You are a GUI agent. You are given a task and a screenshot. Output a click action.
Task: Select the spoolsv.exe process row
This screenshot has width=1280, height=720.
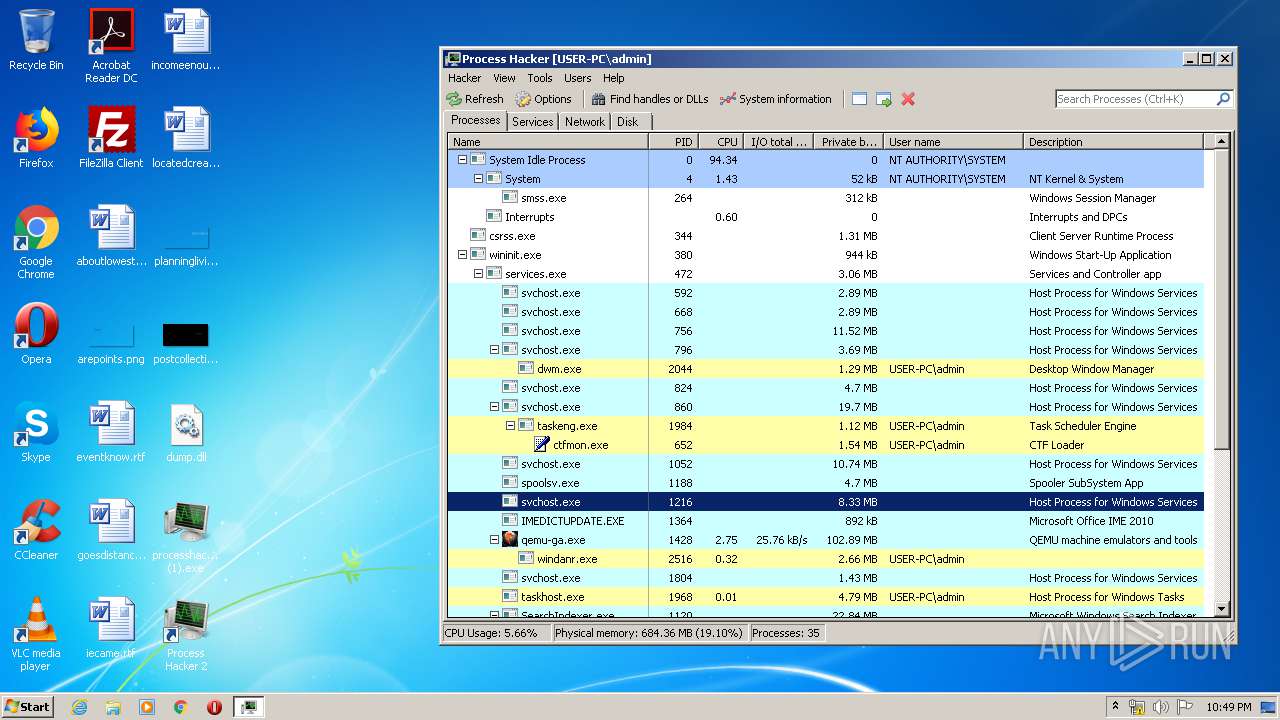pyautogui.click(x=825, y=483)
